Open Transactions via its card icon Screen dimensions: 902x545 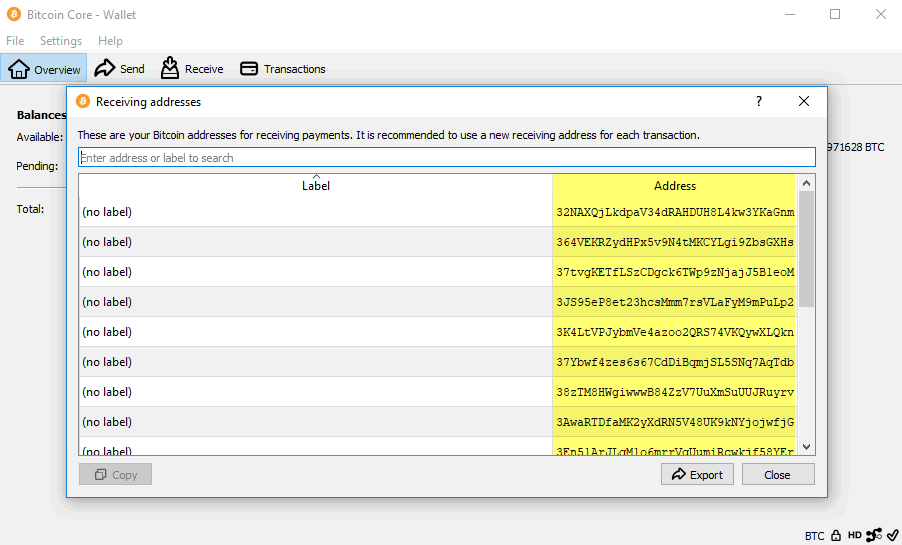tap(248, 69)
